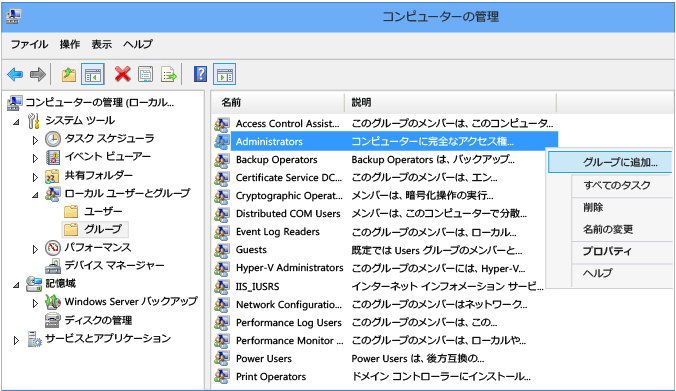Click the 記憶域 storage icon

34,284
